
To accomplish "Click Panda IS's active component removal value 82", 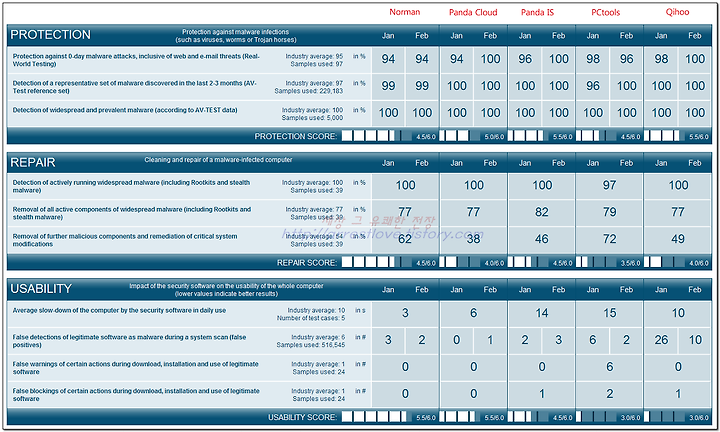I will [x=541, y=212].
